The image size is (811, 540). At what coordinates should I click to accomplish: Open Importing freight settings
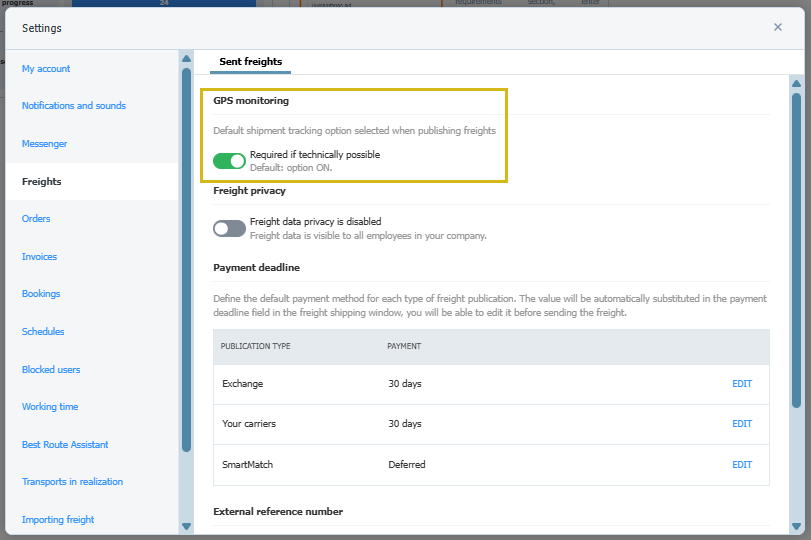[58, 520]
